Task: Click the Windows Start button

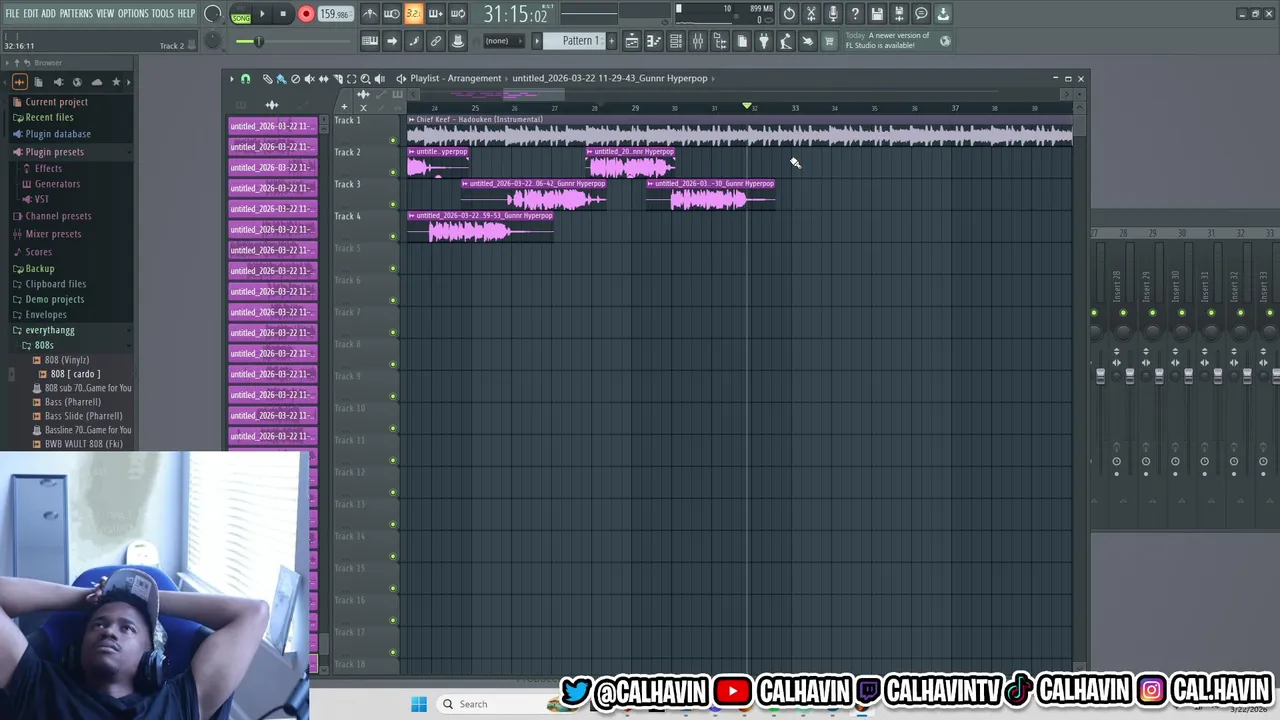Action: pos(419,704)
